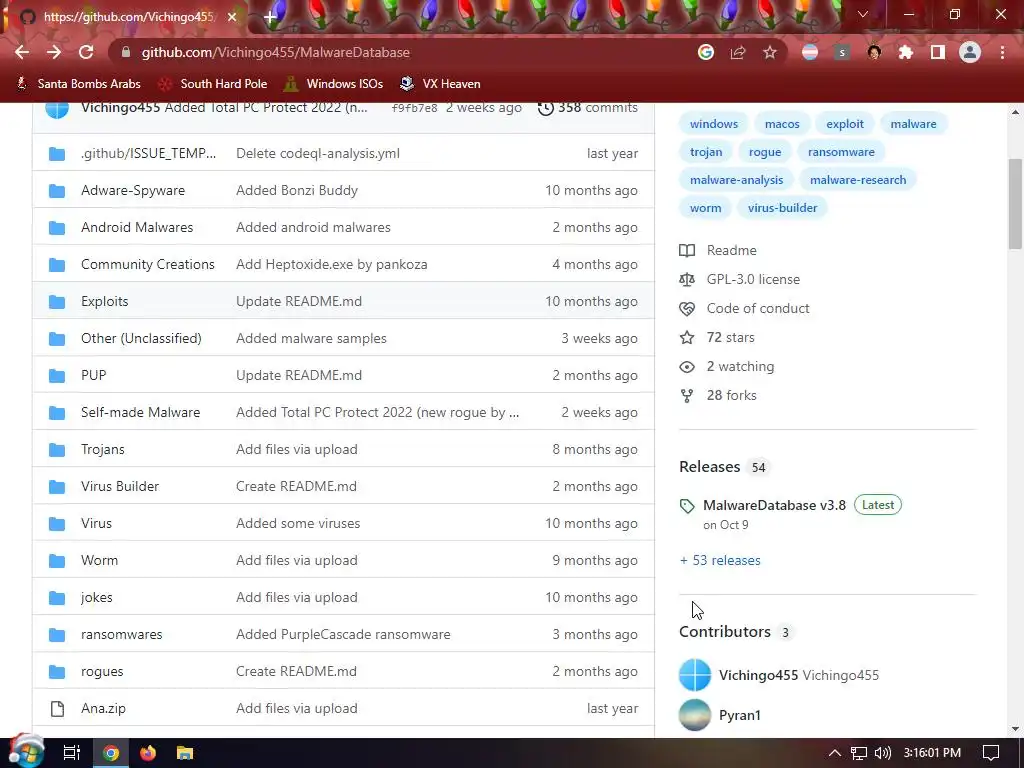Select the worm topic tag
Viewport: 1024px width, 768px height.
[705, 208]
